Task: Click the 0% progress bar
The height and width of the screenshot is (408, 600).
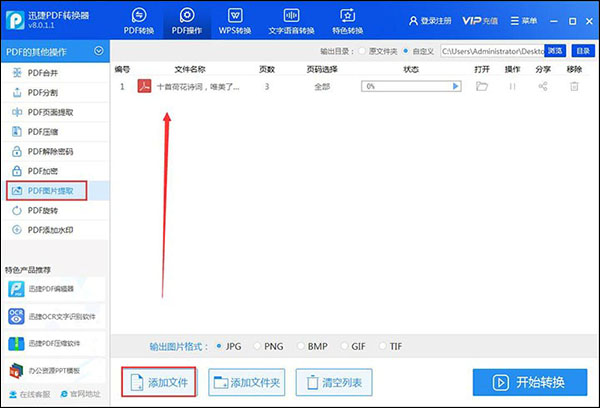Action: [x=411, y=86]
